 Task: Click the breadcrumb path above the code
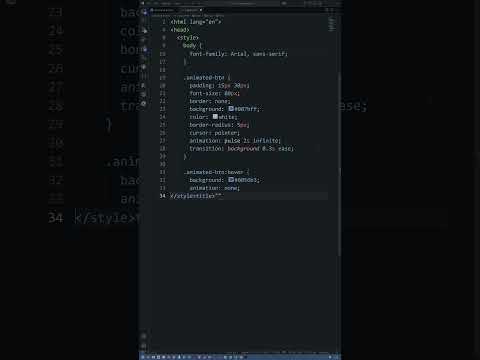188,15
